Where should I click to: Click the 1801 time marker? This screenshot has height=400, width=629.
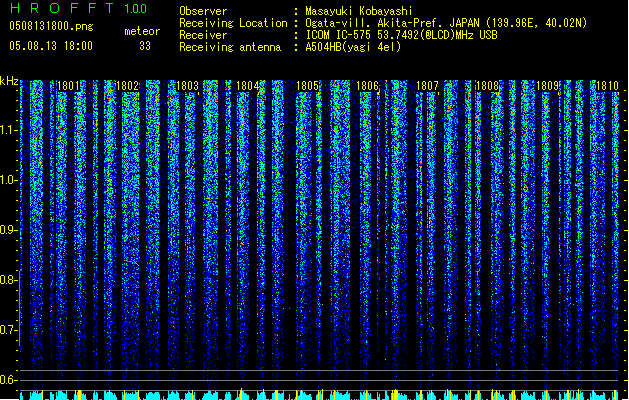(68, 86)
